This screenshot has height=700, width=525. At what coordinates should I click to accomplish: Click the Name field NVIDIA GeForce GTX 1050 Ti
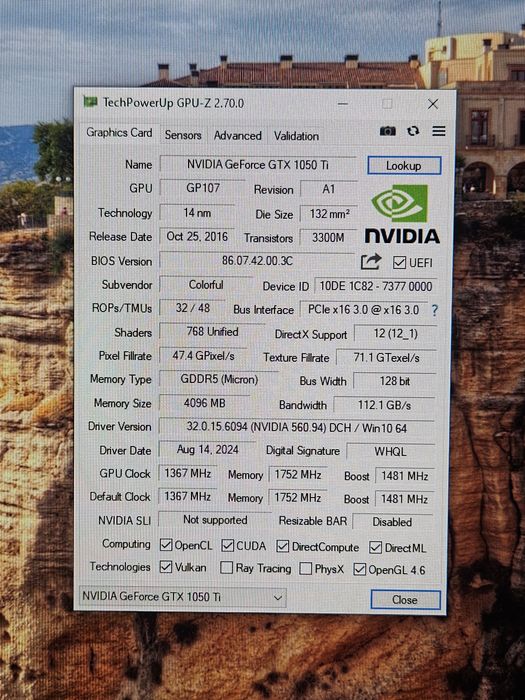click(258, 165)
